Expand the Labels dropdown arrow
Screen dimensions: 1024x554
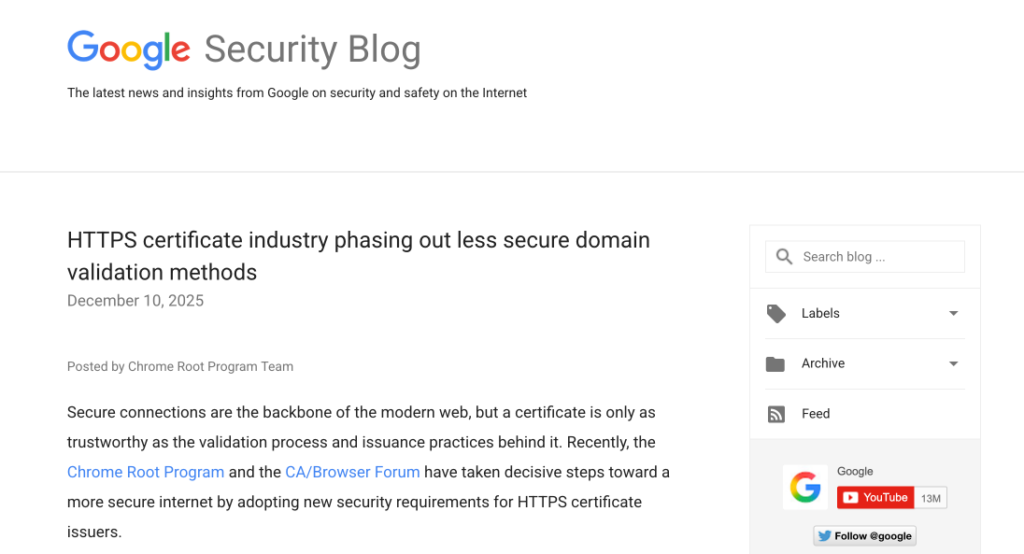[953, 314]
